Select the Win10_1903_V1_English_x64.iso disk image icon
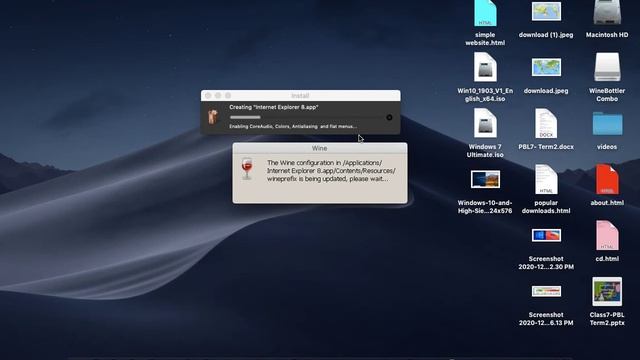Screen dimensions: 640x360 point(485,67)
